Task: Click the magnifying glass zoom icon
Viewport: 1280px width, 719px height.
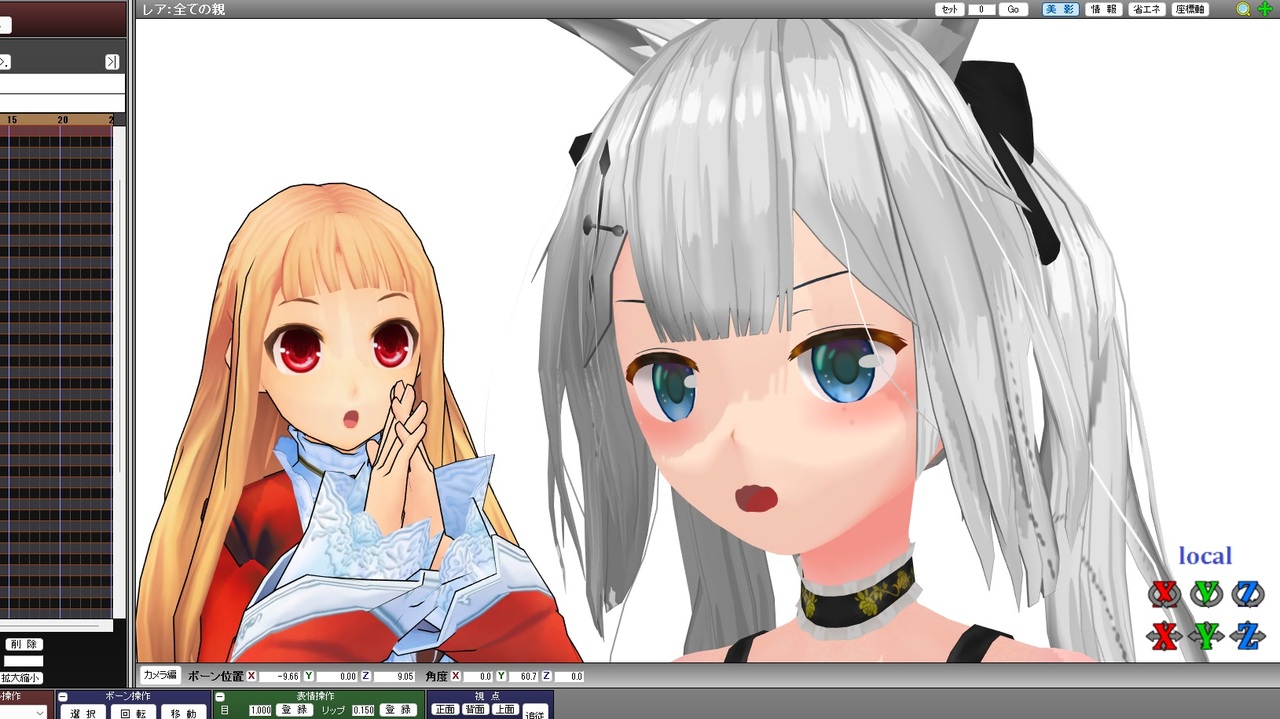Action: (x=1243, y=9)
